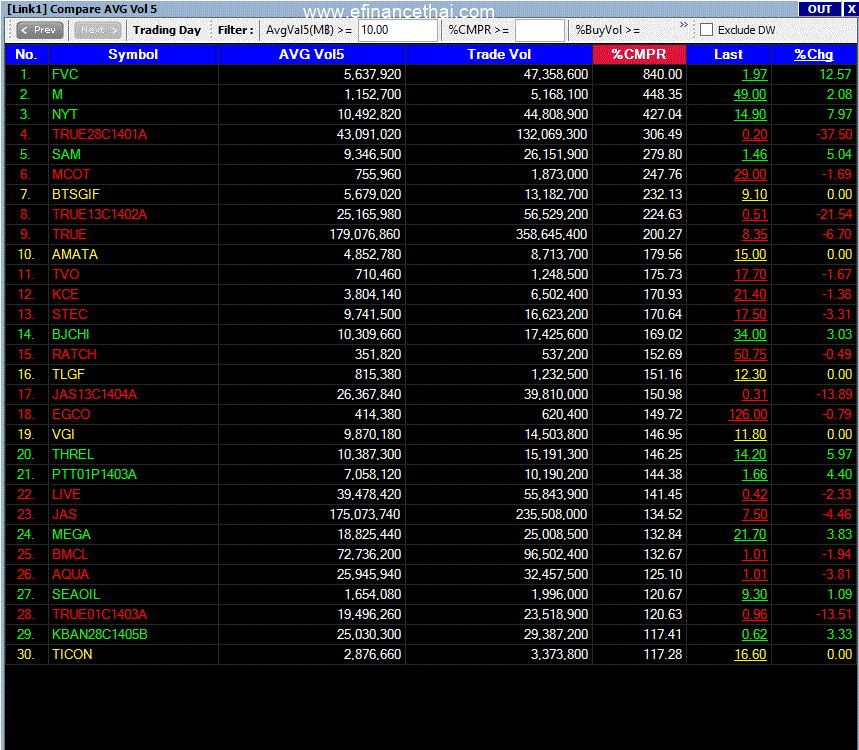This screenshot has height=750, width=859.
Task: Select the JAS symbol in row 23
Action: coord(64,514)
